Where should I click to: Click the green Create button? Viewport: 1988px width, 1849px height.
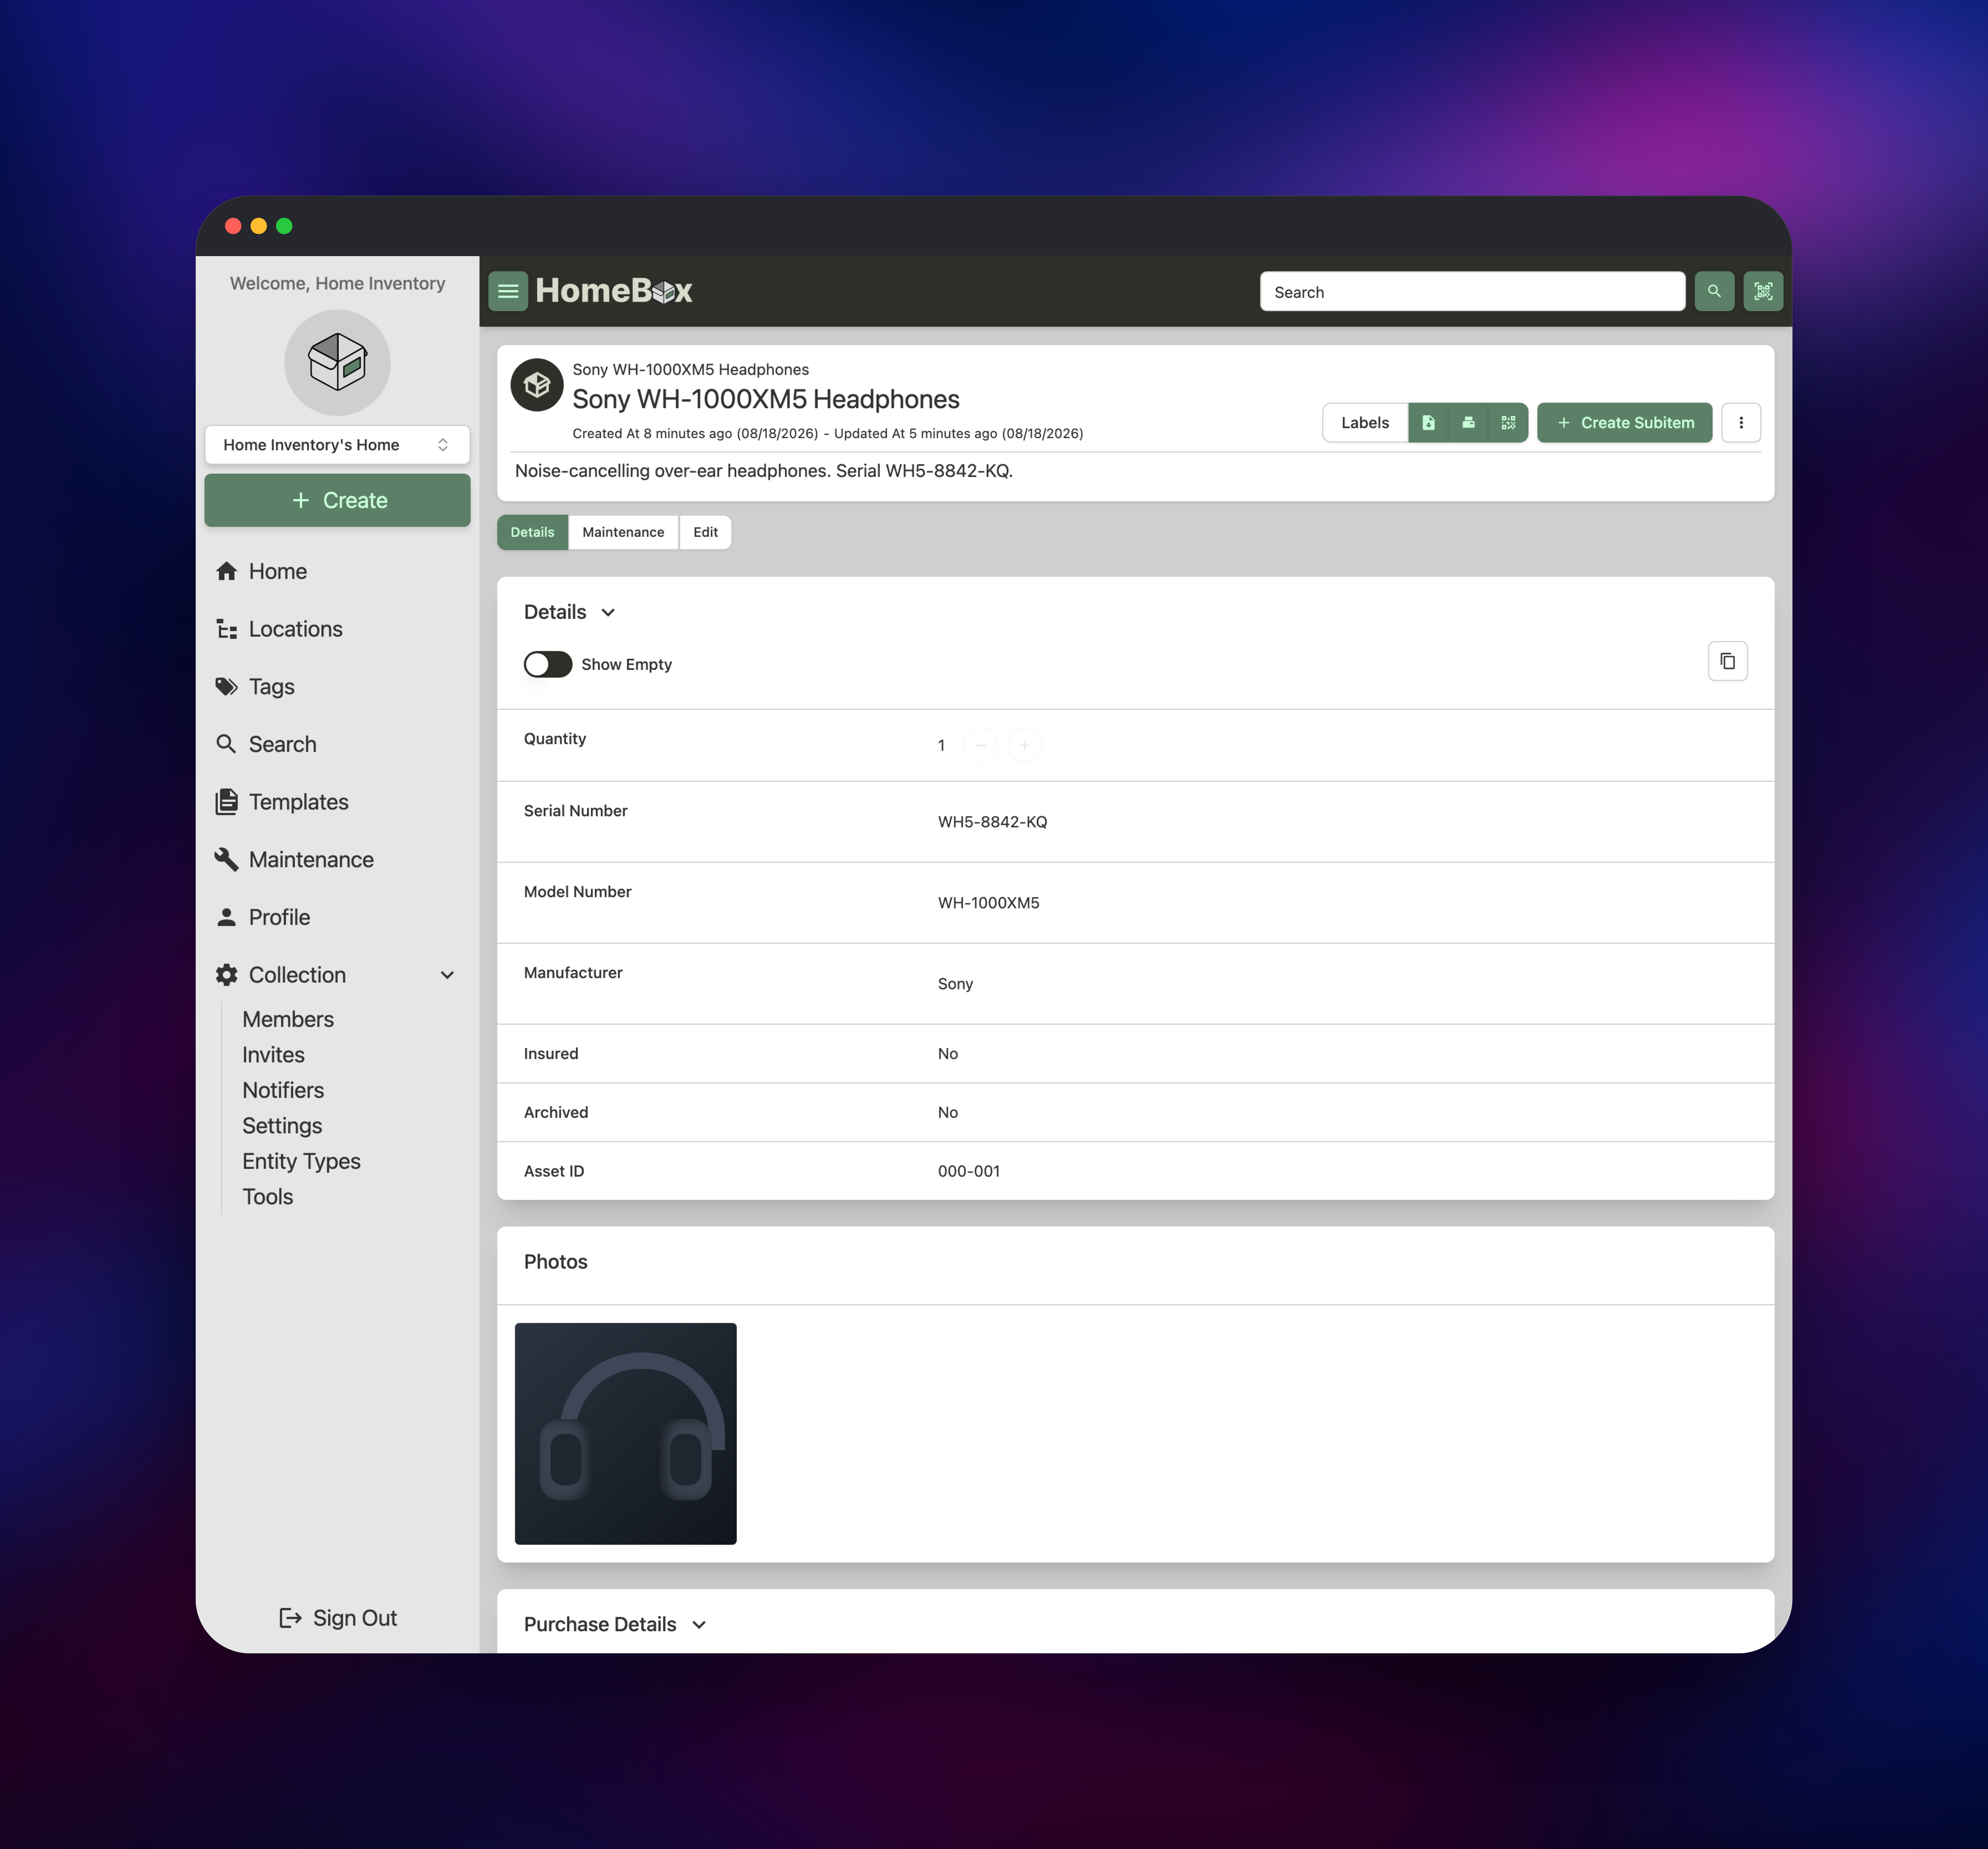(337, 500)
